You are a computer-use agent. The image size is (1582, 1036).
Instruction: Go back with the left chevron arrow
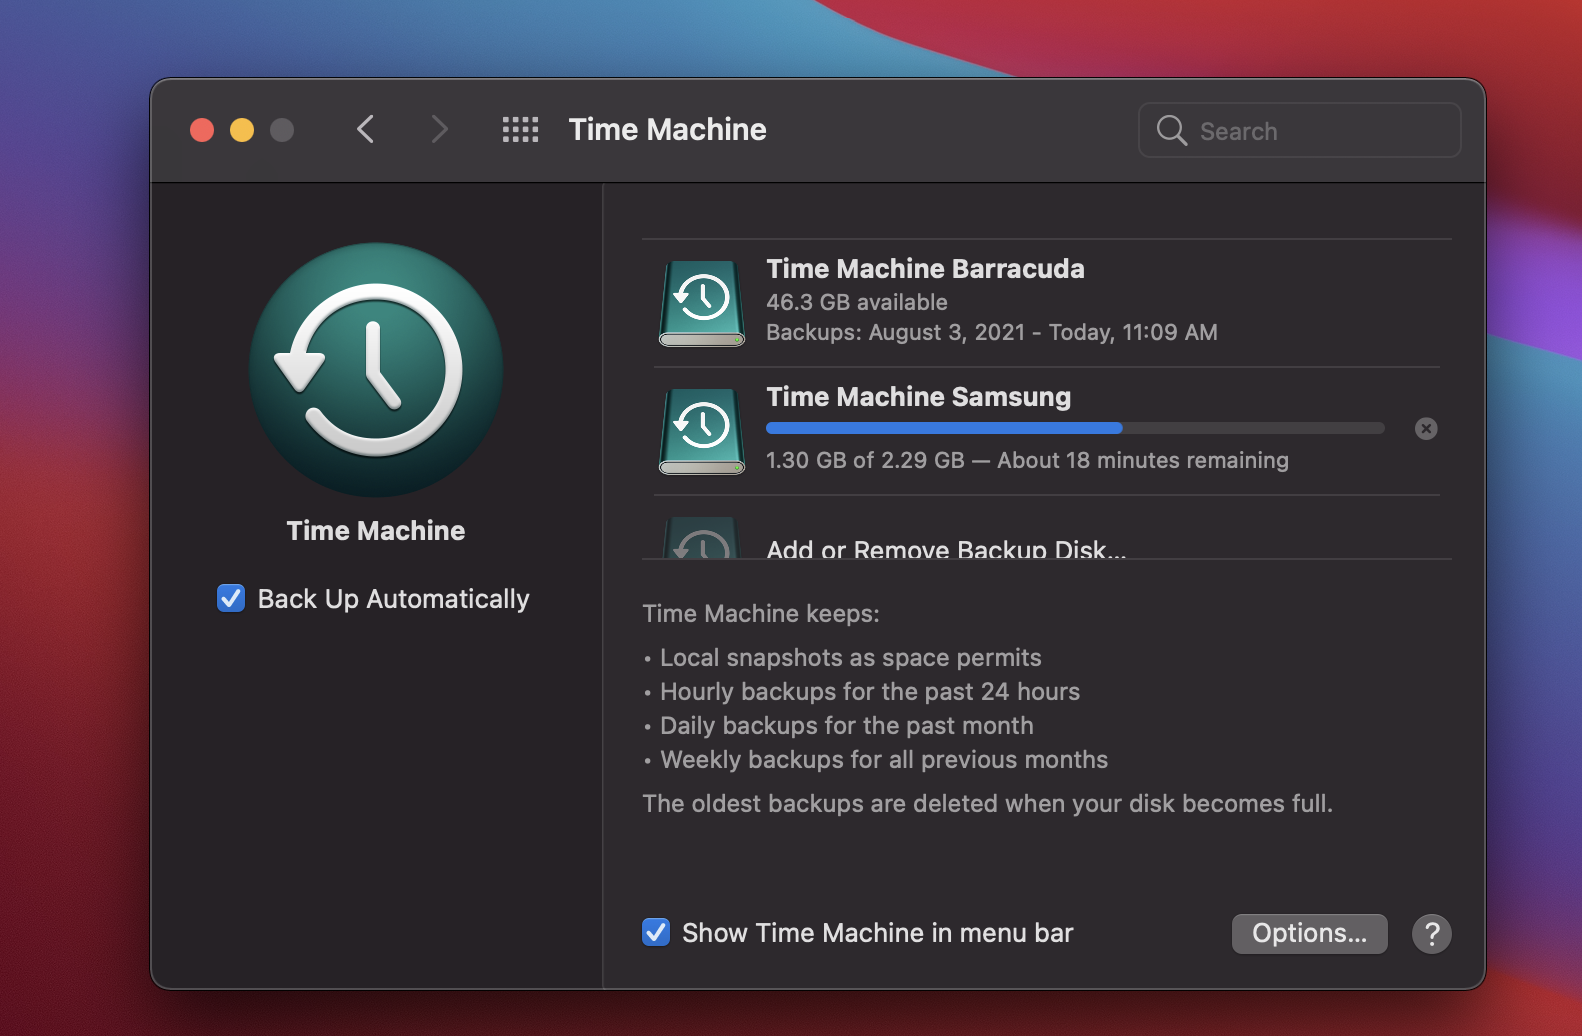point(366,130)
